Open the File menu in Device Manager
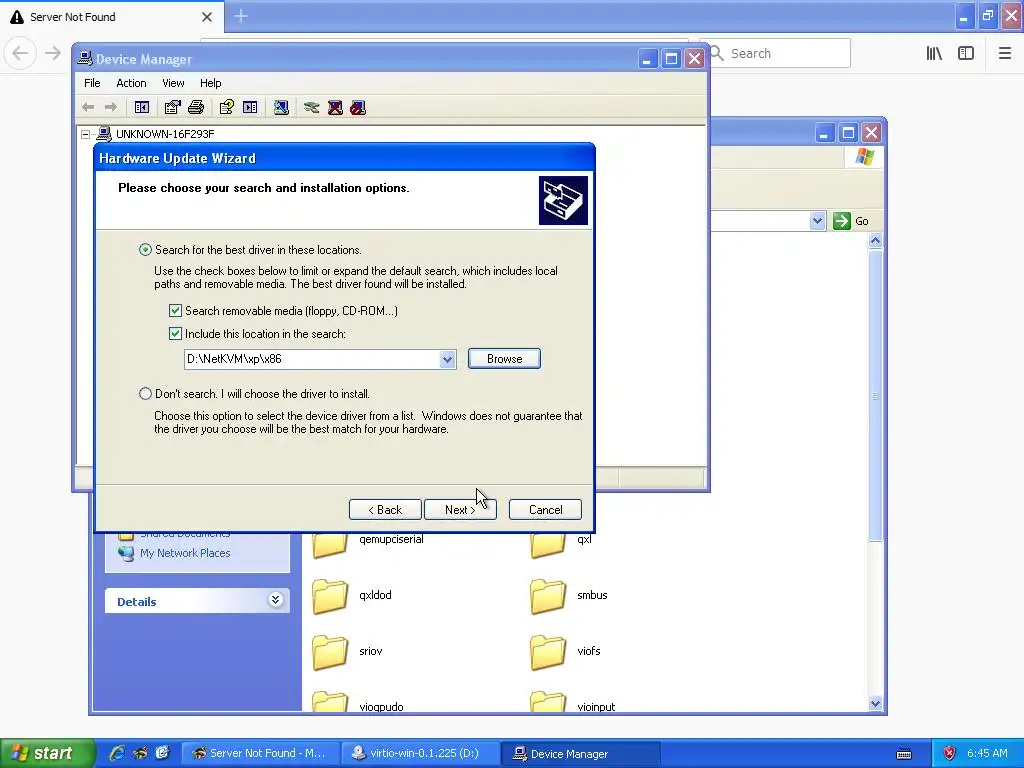The width and height of the screenshot is (1024, 768). pyautogui.click(x=92, y=83)
